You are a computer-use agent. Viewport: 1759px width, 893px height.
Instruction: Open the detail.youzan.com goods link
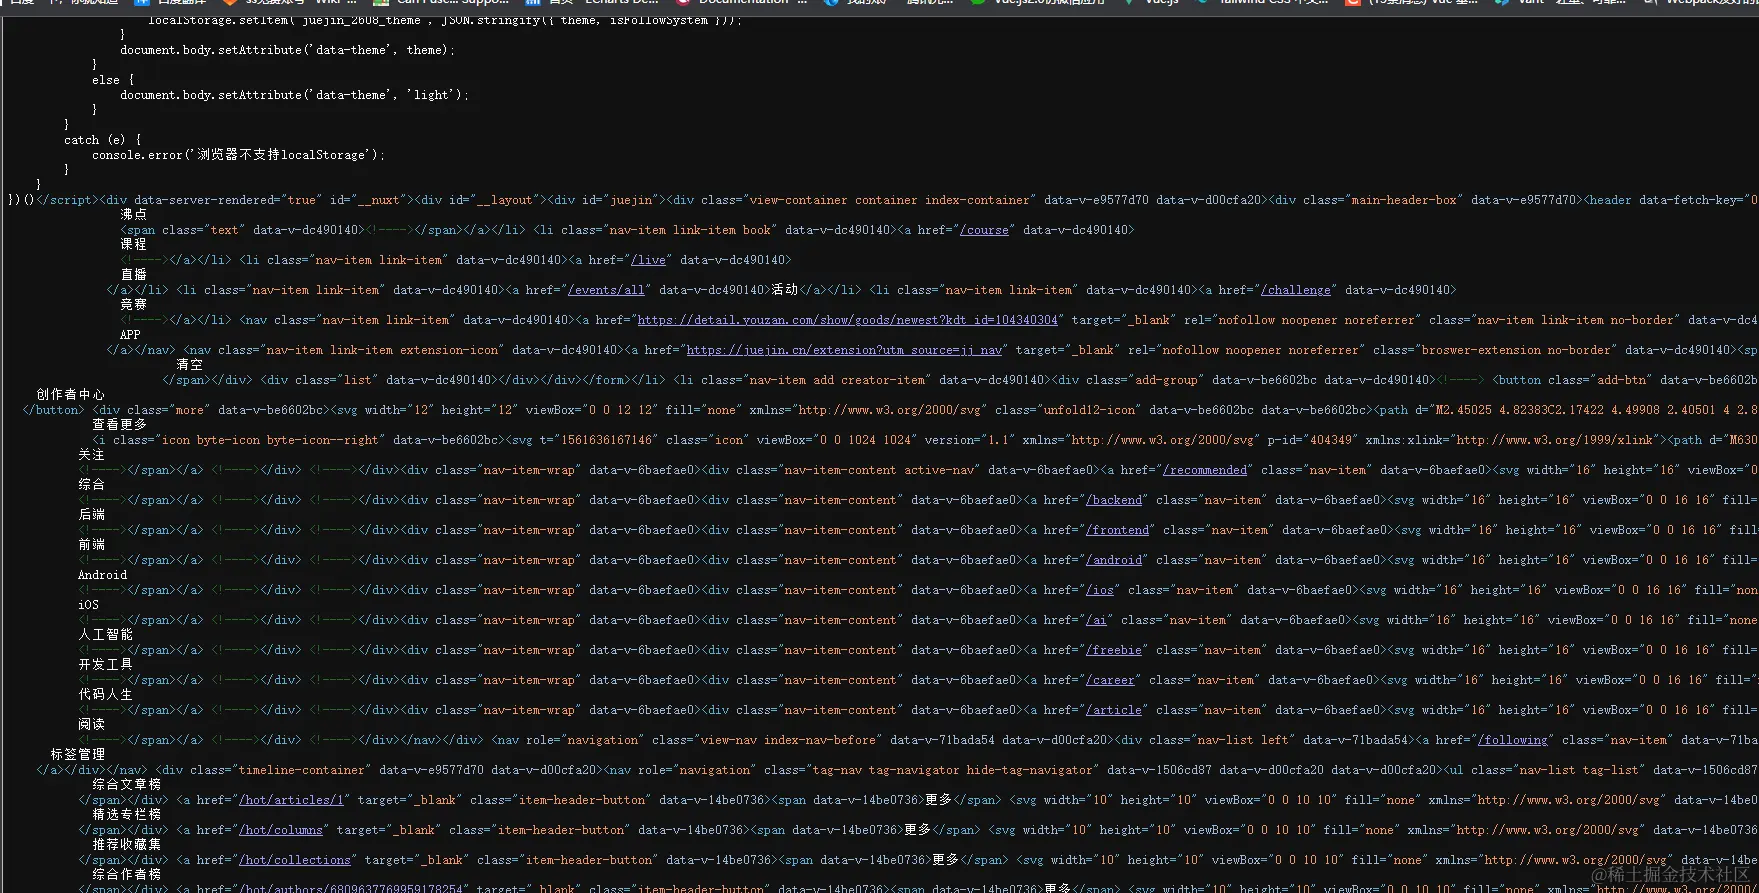pos(848,320)
